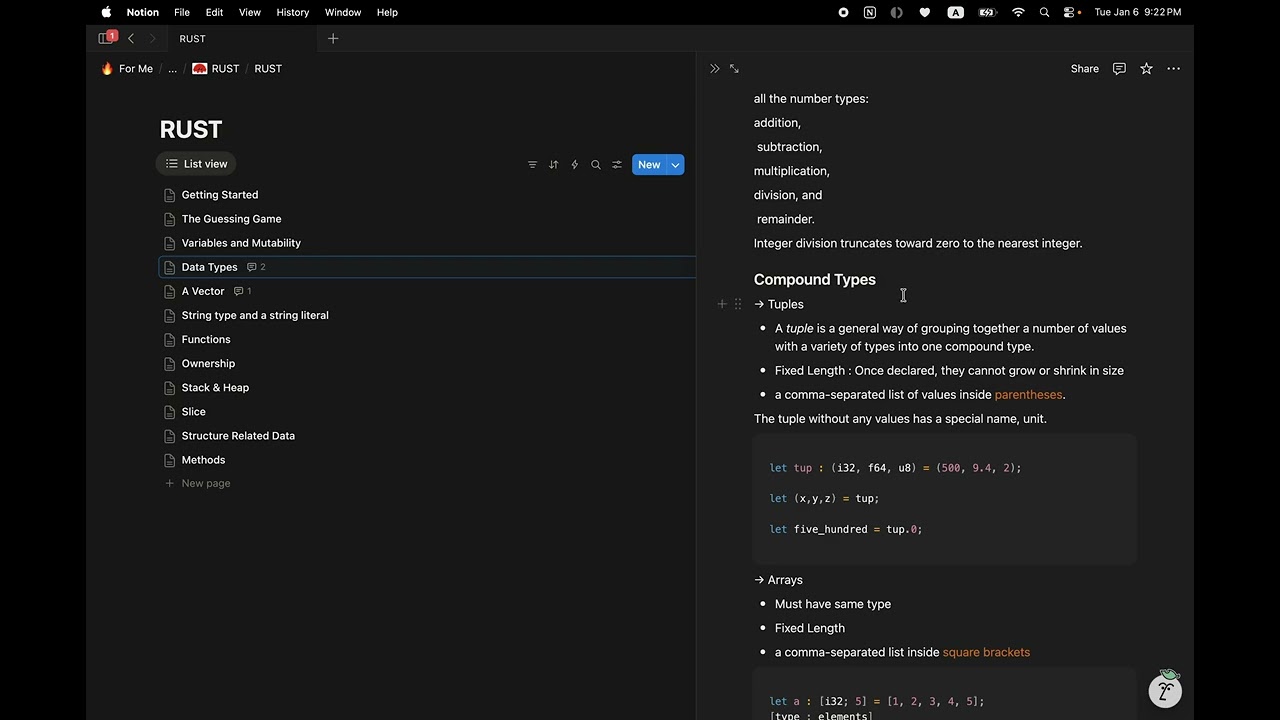Go to For Me breadcrumb
Viewport: 1280px width, 720px height.
coord(127,69)
